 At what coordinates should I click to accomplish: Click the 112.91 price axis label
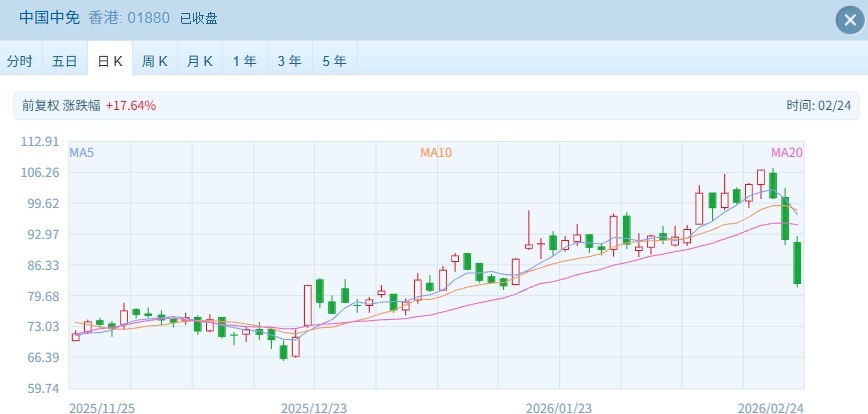pos(39,142)
